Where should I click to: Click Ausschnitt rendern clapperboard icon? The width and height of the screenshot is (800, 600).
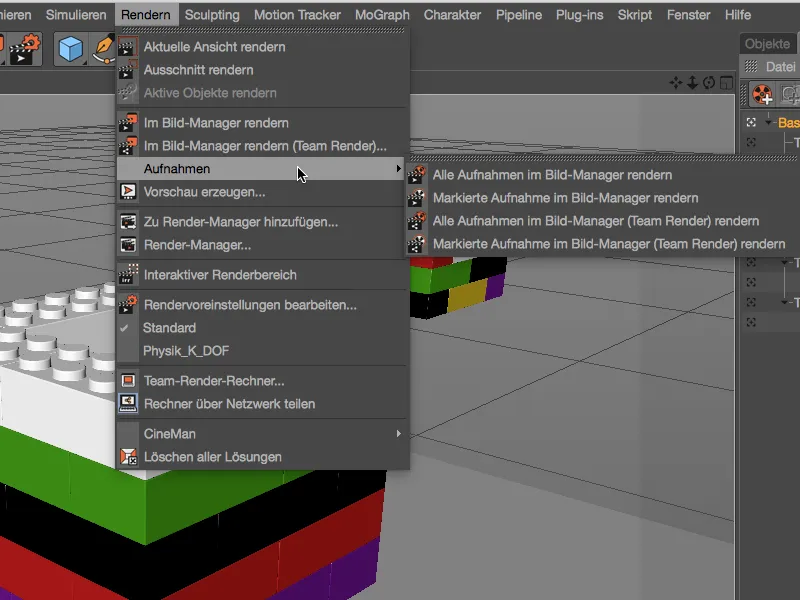(x=128, y=70)
